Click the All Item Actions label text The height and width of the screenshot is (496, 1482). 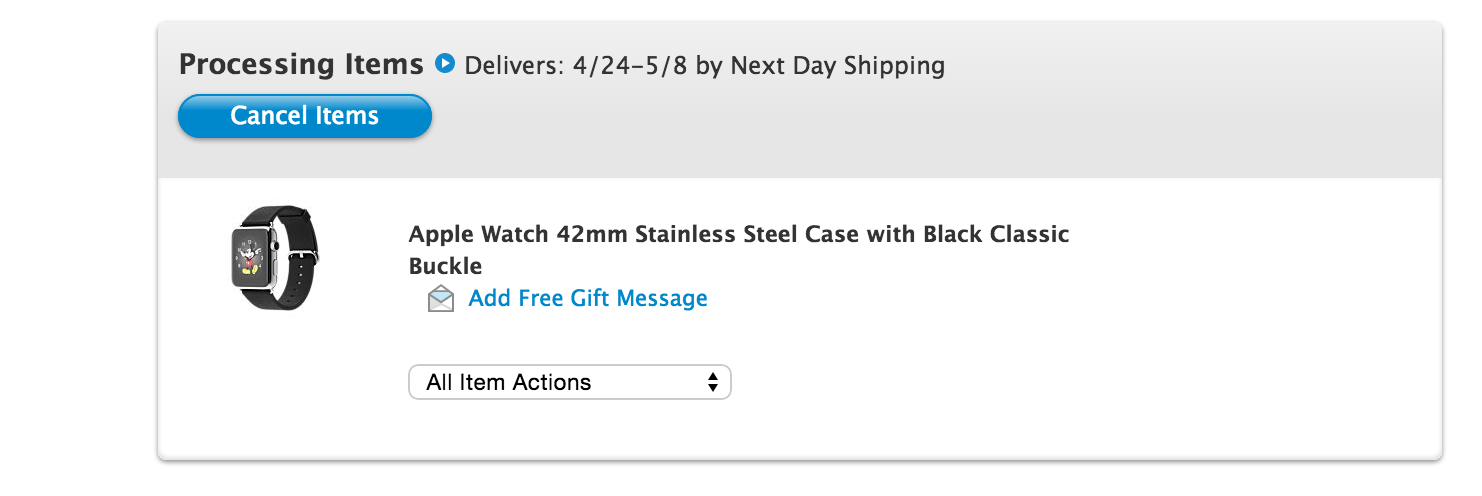tap(509, 382)
